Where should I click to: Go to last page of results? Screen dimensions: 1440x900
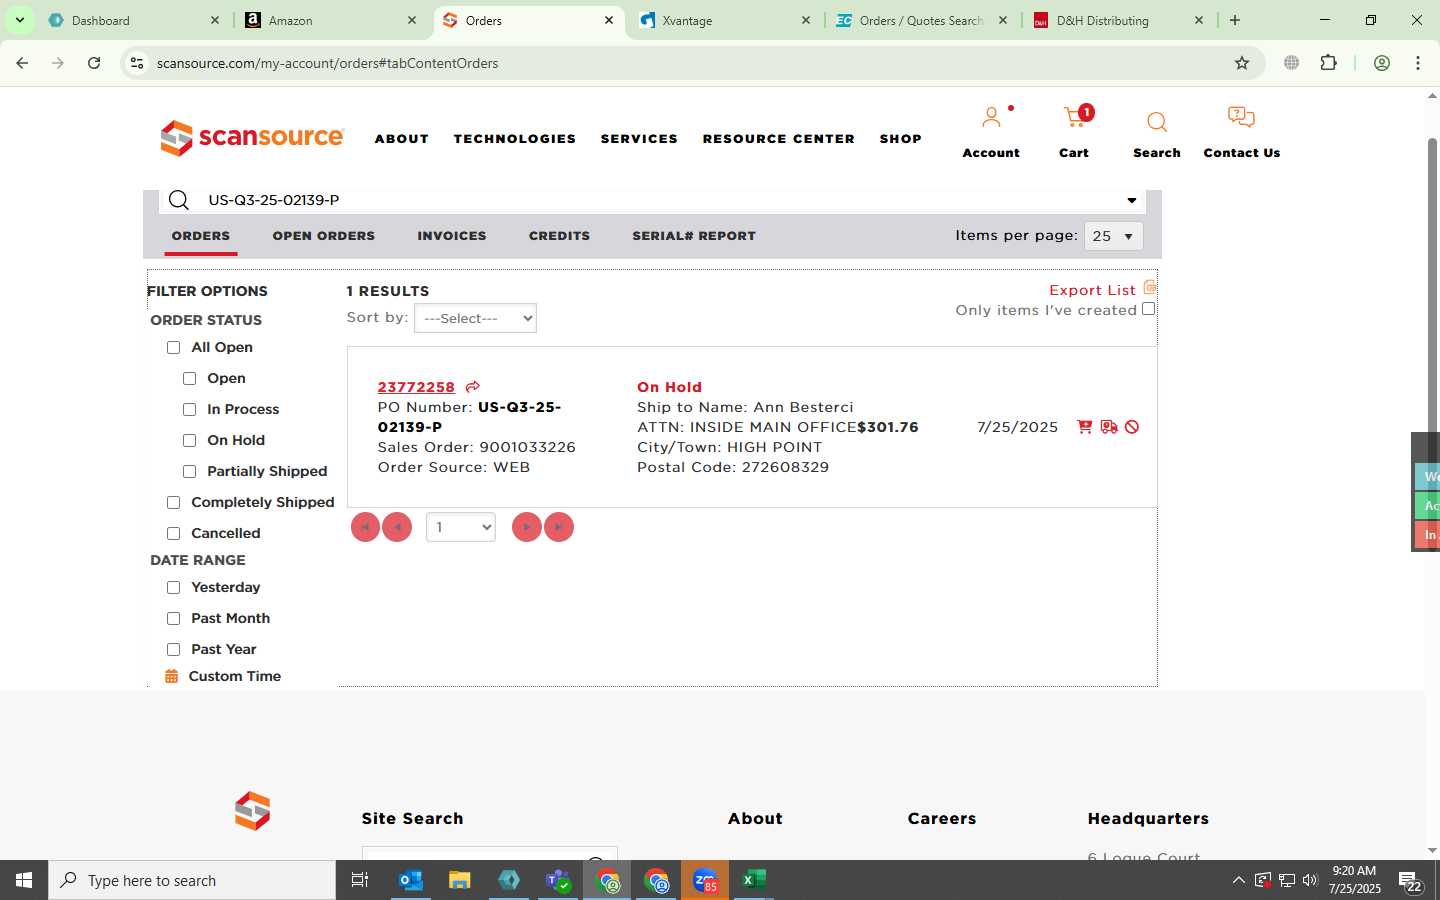(559, 527)
